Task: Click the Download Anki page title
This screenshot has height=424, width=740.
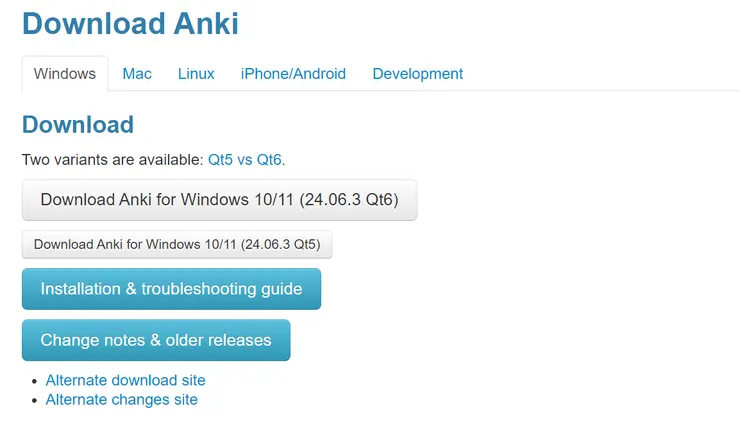Action: coord(130,23)
